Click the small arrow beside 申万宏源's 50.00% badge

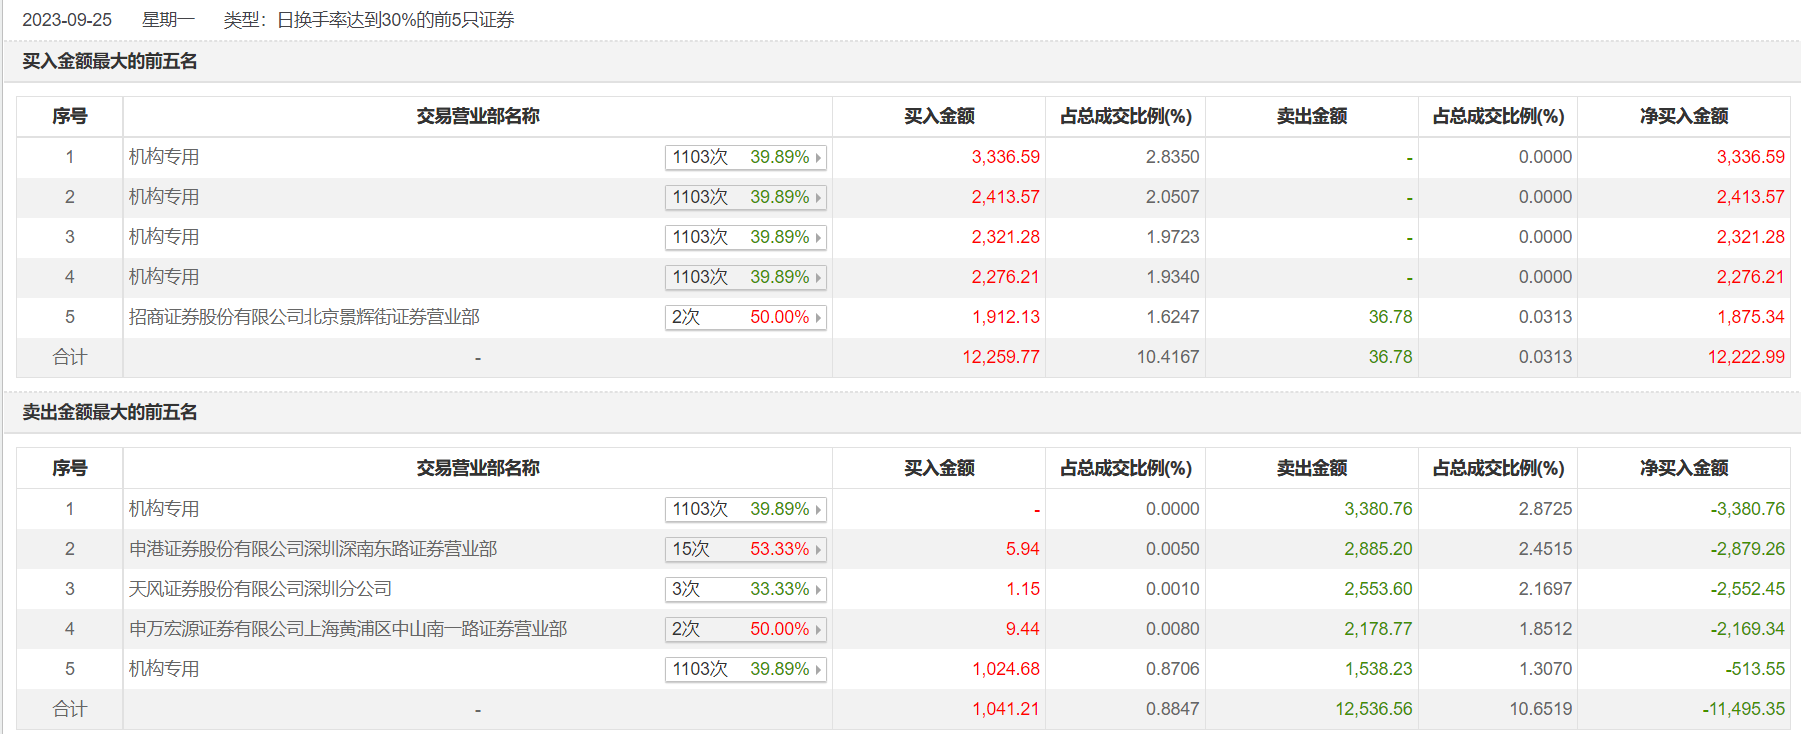pos(818,630)
